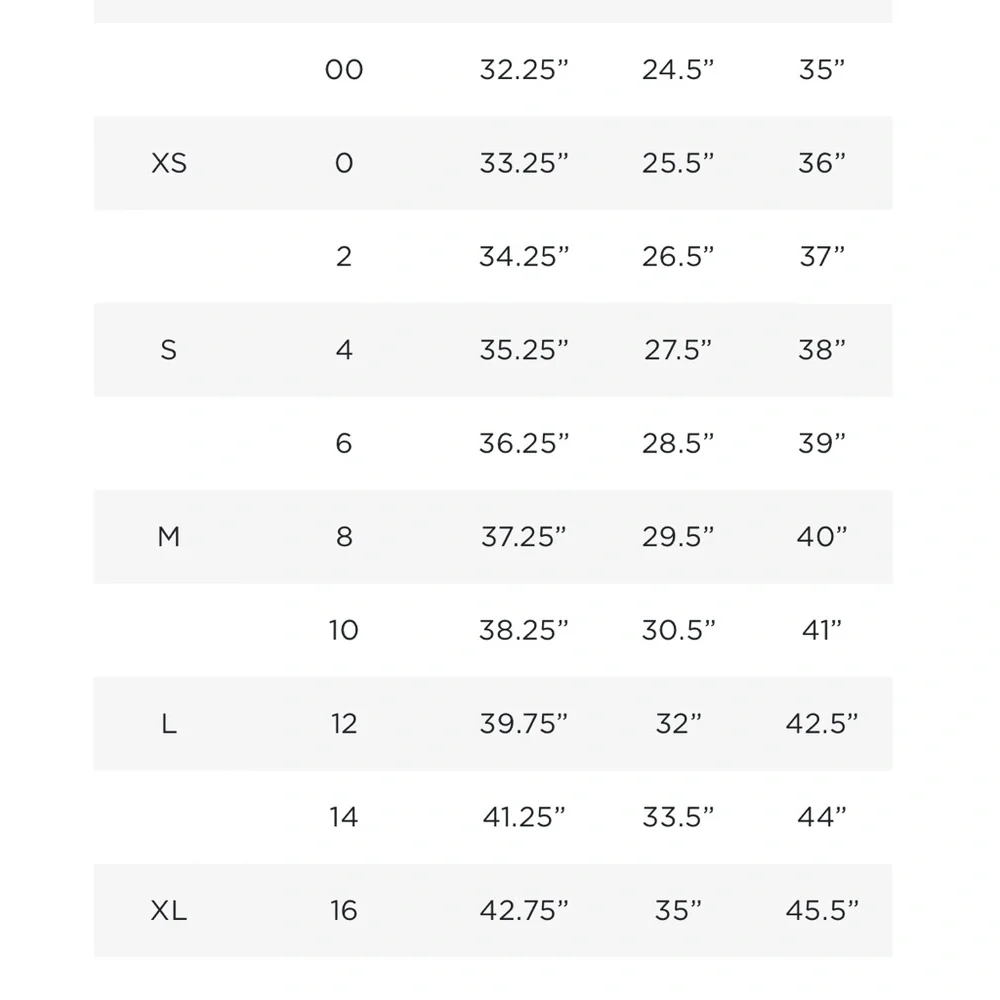Screen dimensions: 1000x1000
Task: Click the XL size label
Action: coord(169,911)
